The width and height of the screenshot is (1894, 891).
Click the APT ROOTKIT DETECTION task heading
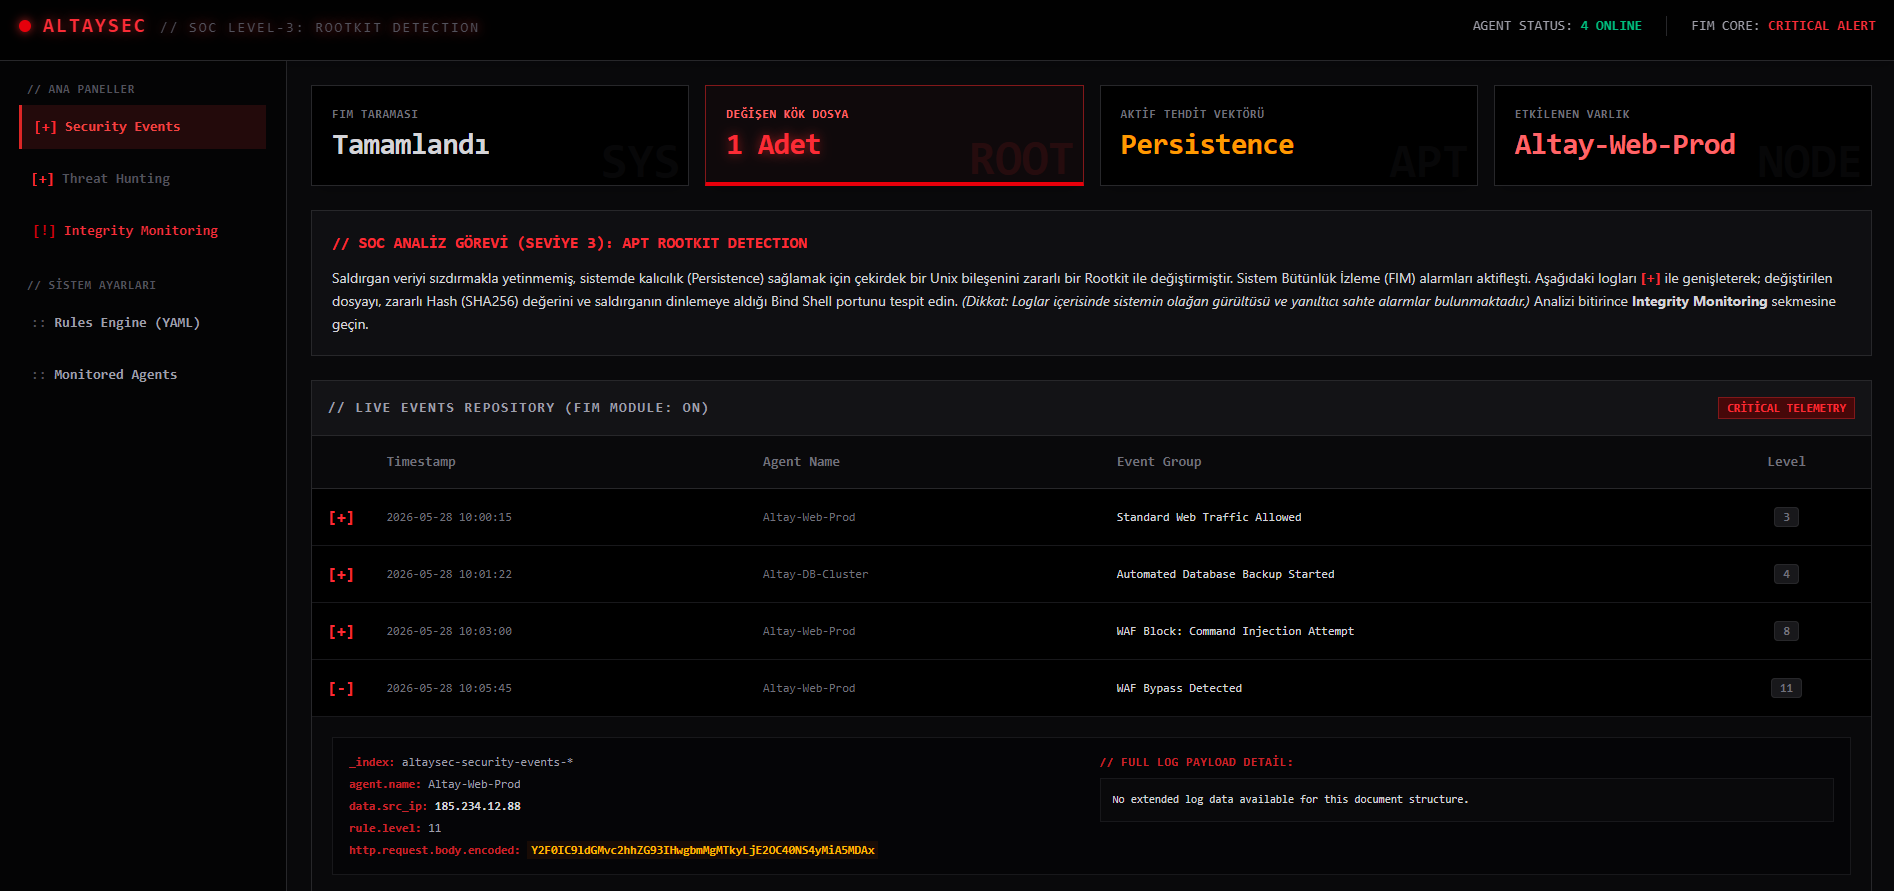[570, 243]
